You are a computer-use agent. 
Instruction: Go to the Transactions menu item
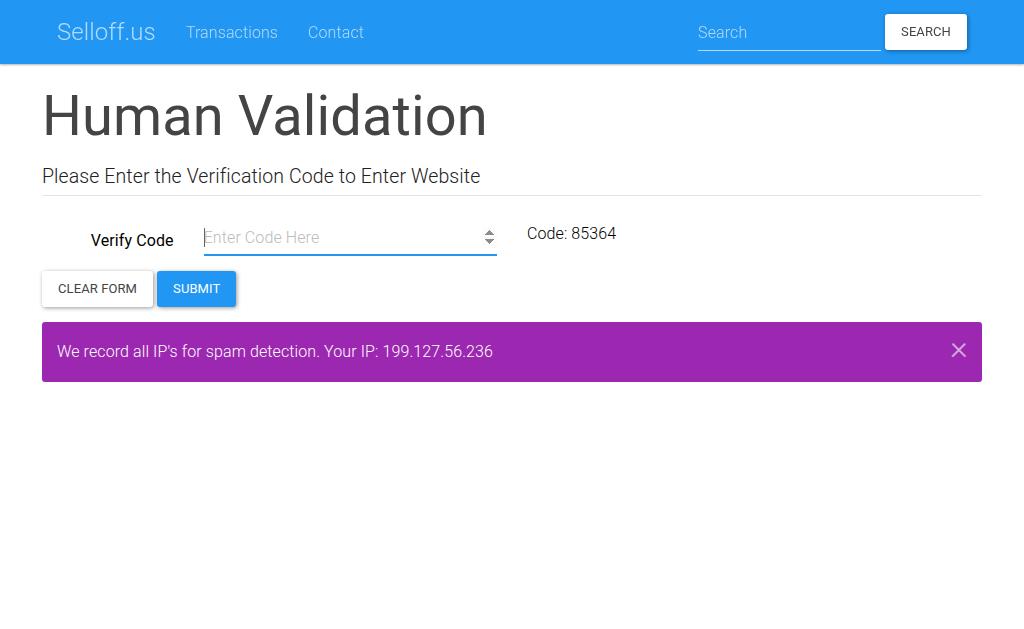click(x=232, y=32)
